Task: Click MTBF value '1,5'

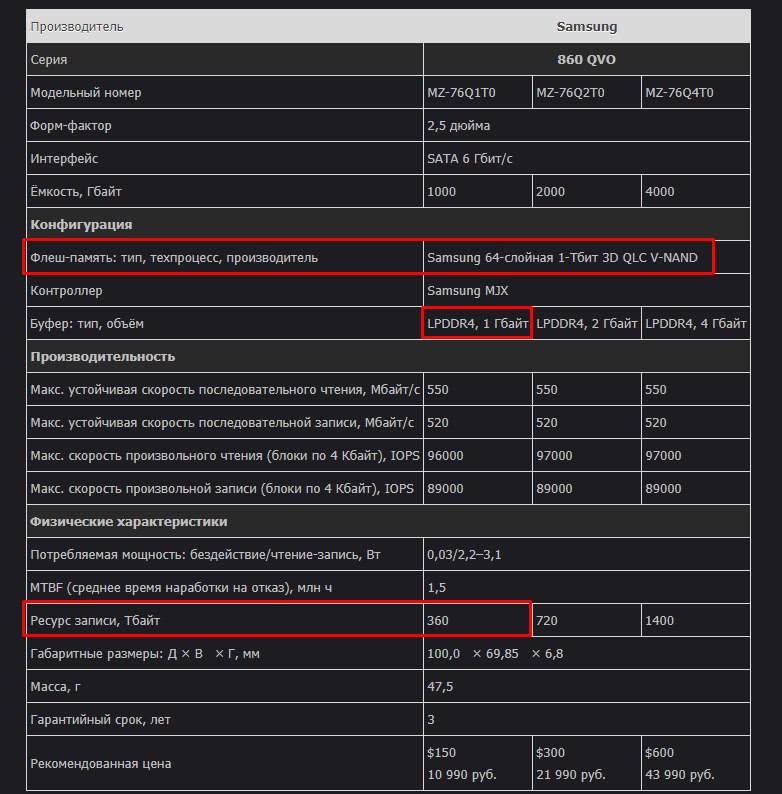Action: (x=437, y=588)
